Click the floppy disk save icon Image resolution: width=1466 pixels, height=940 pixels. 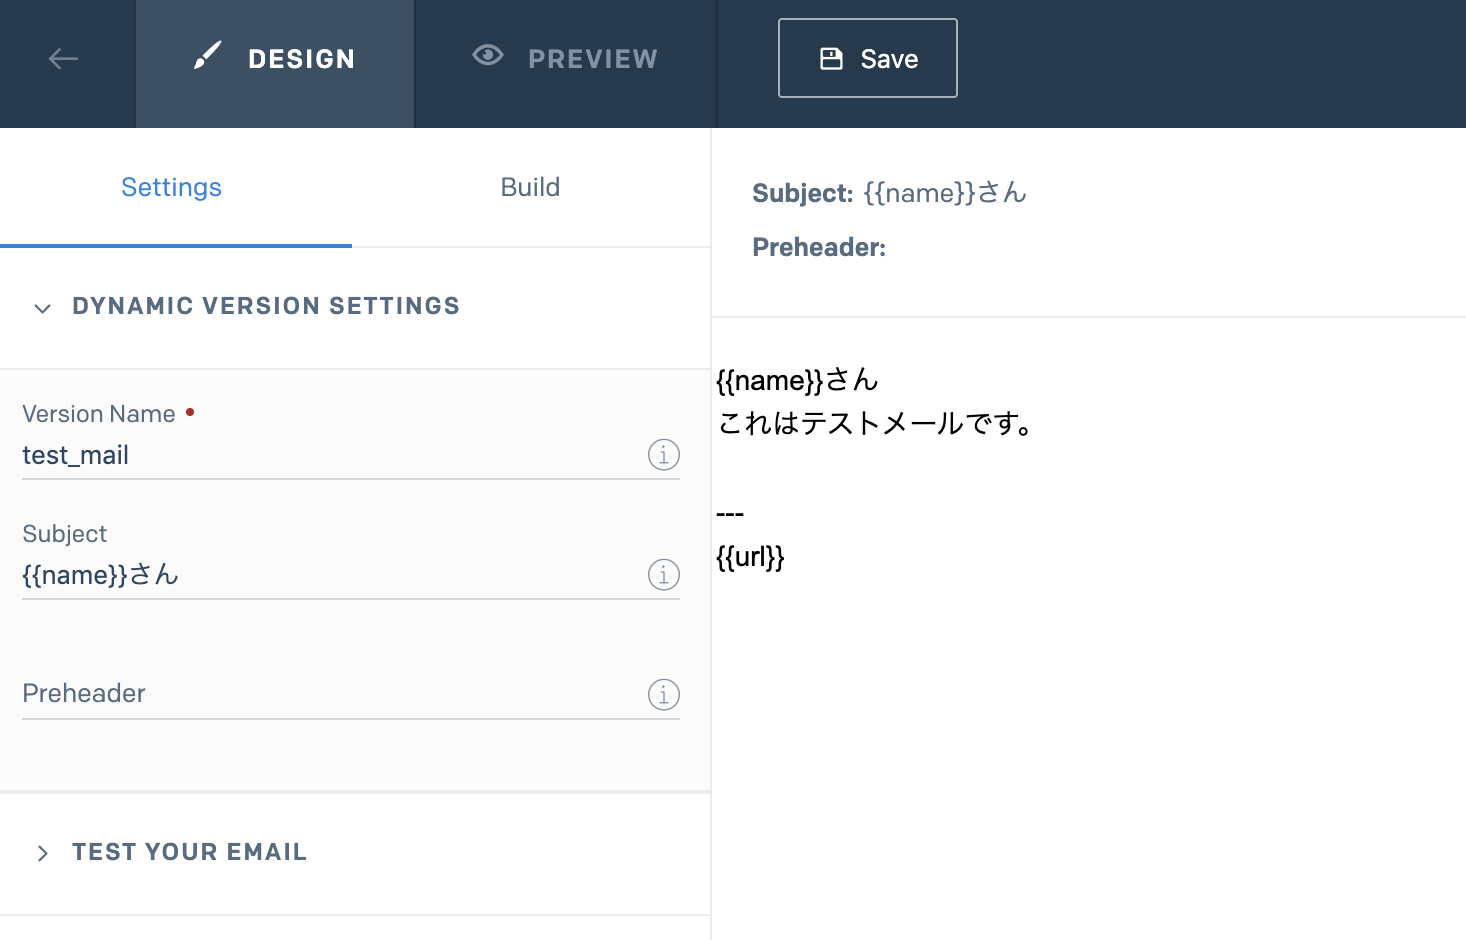(x=831, y=59)
